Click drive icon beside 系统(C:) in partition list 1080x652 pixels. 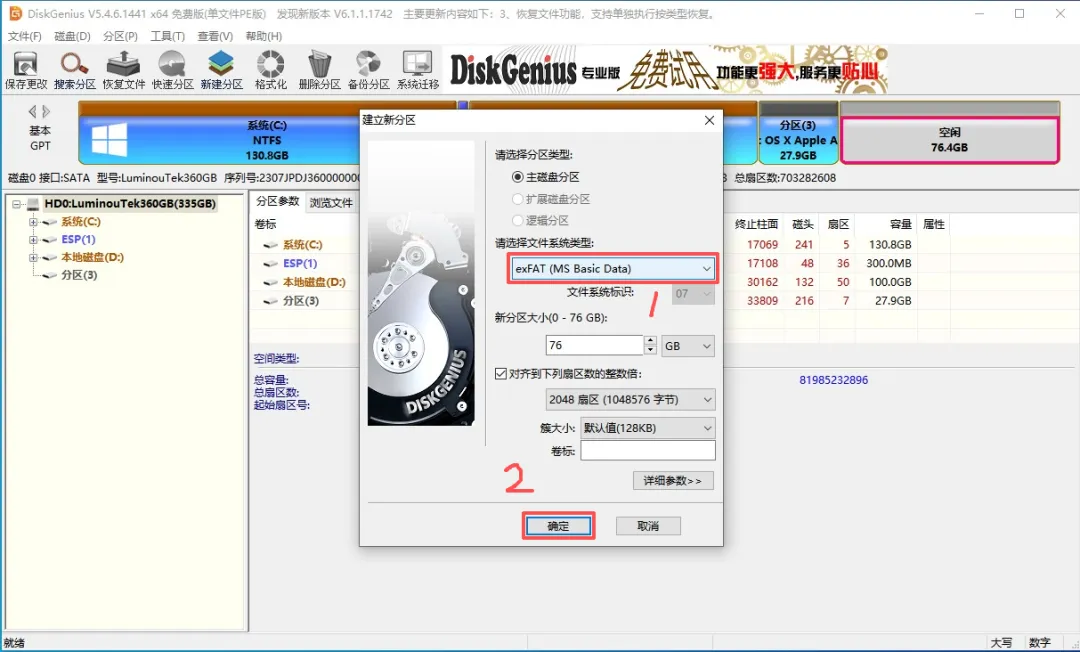click(x=271, y=245)
